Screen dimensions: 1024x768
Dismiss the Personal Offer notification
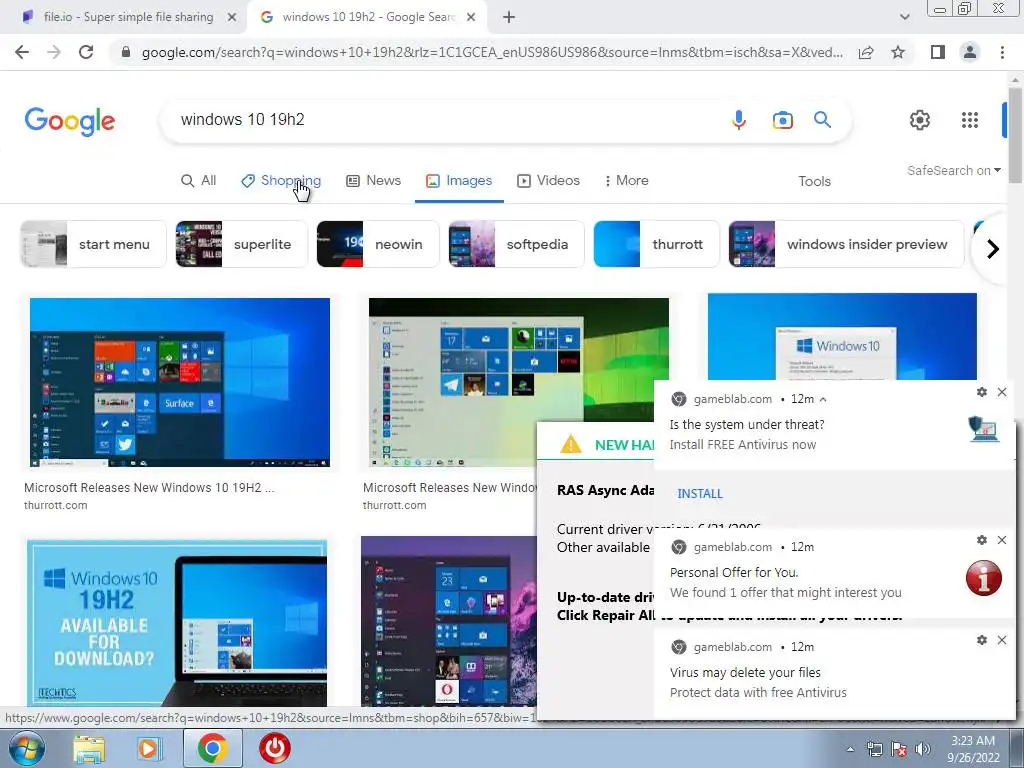click(x=1002, y=540)
